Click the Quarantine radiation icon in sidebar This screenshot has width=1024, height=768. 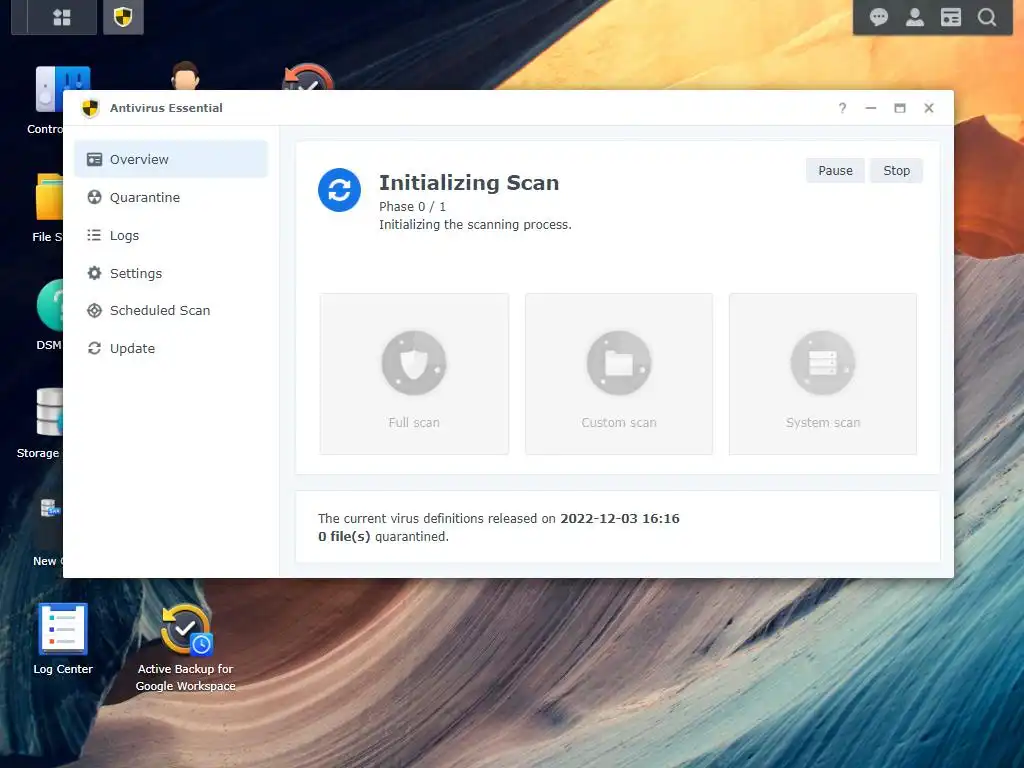click(94, 197)
